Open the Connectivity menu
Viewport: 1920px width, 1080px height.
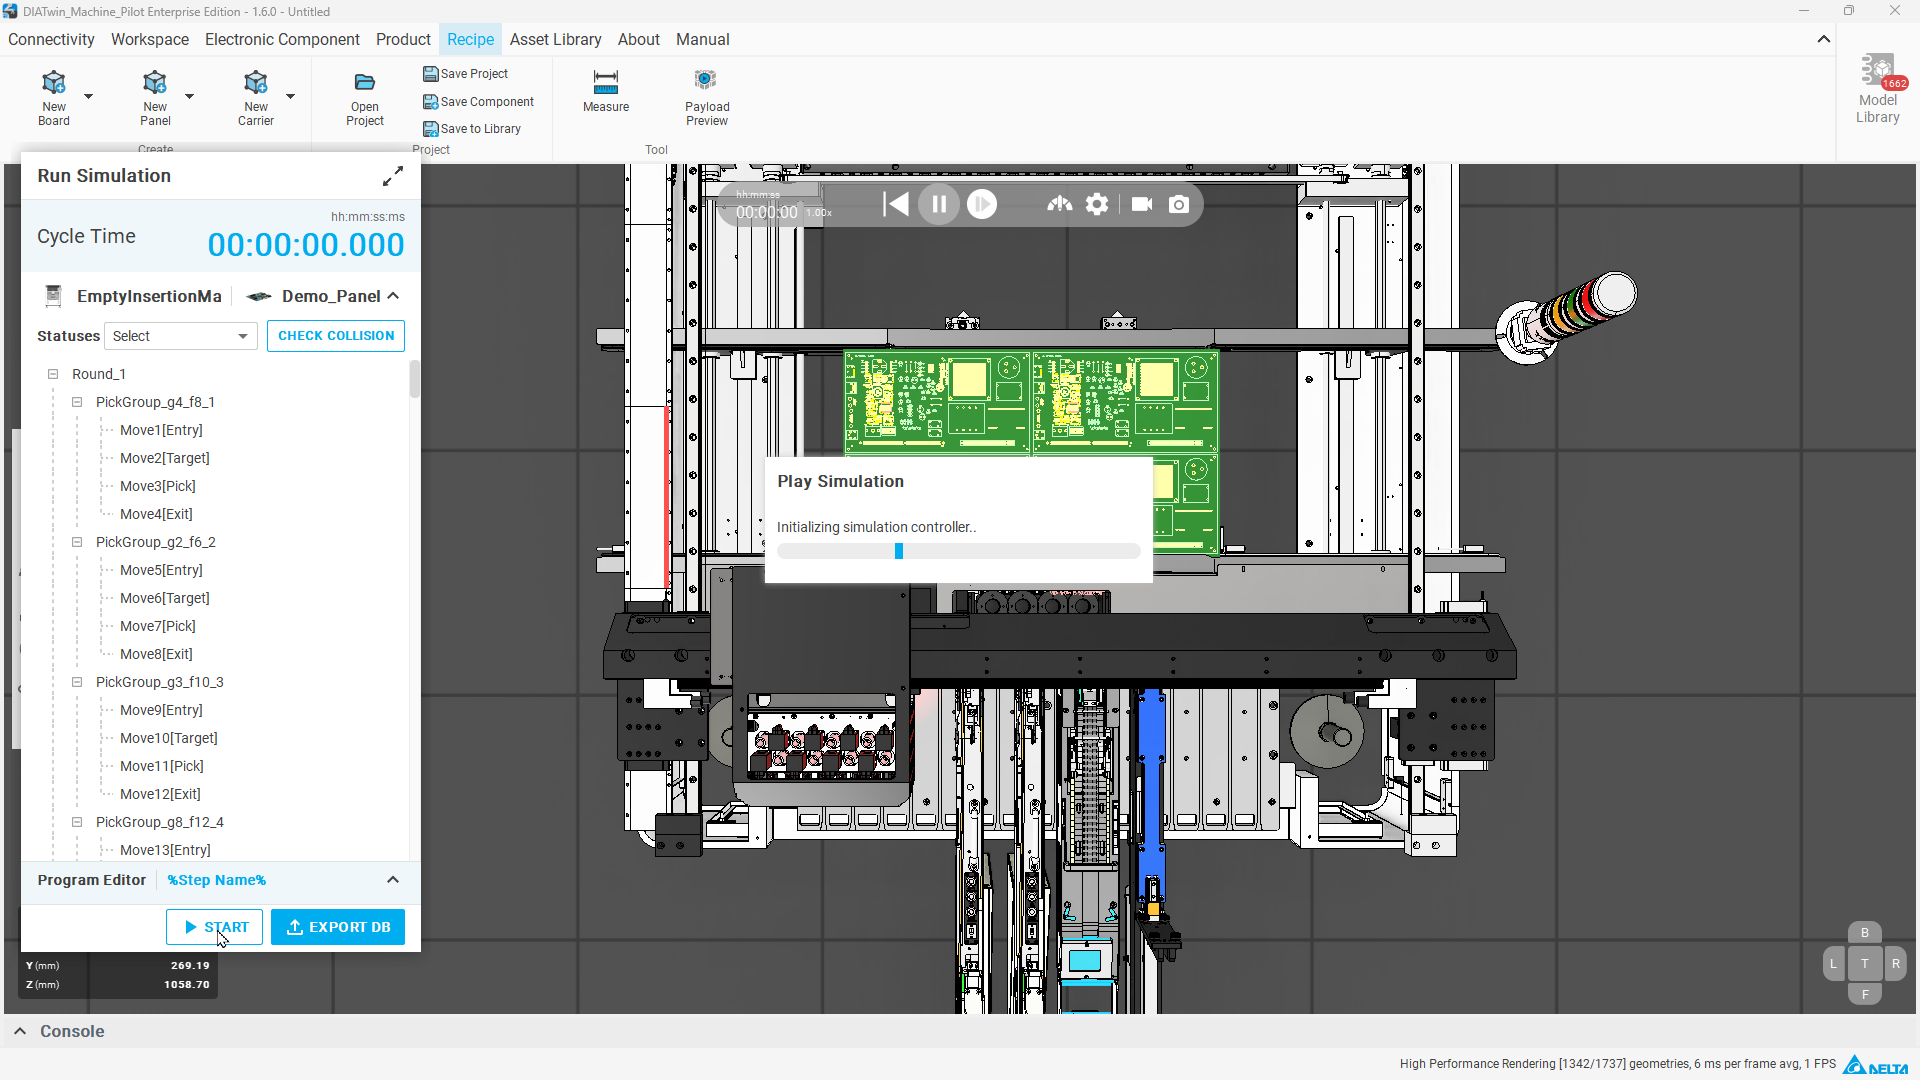[x=51, y=39]
